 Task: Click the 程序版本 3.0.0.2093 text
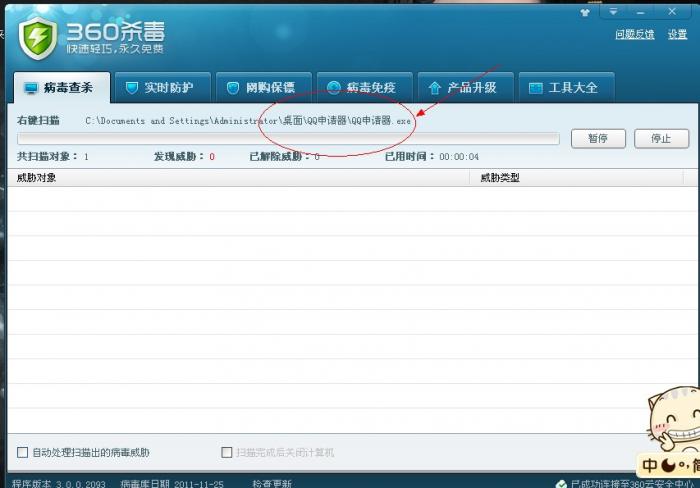[58, 484]
